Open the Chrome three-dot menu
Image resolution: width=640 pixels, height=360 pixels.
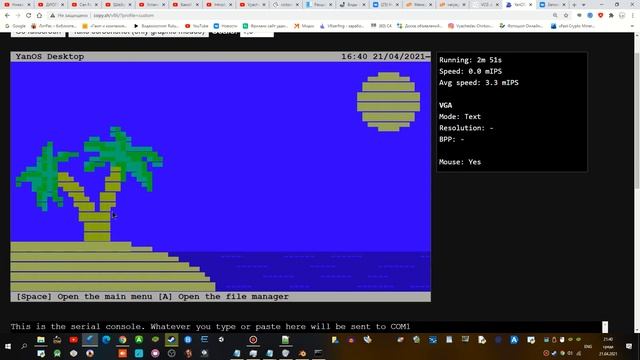click(x=633, y=16)
